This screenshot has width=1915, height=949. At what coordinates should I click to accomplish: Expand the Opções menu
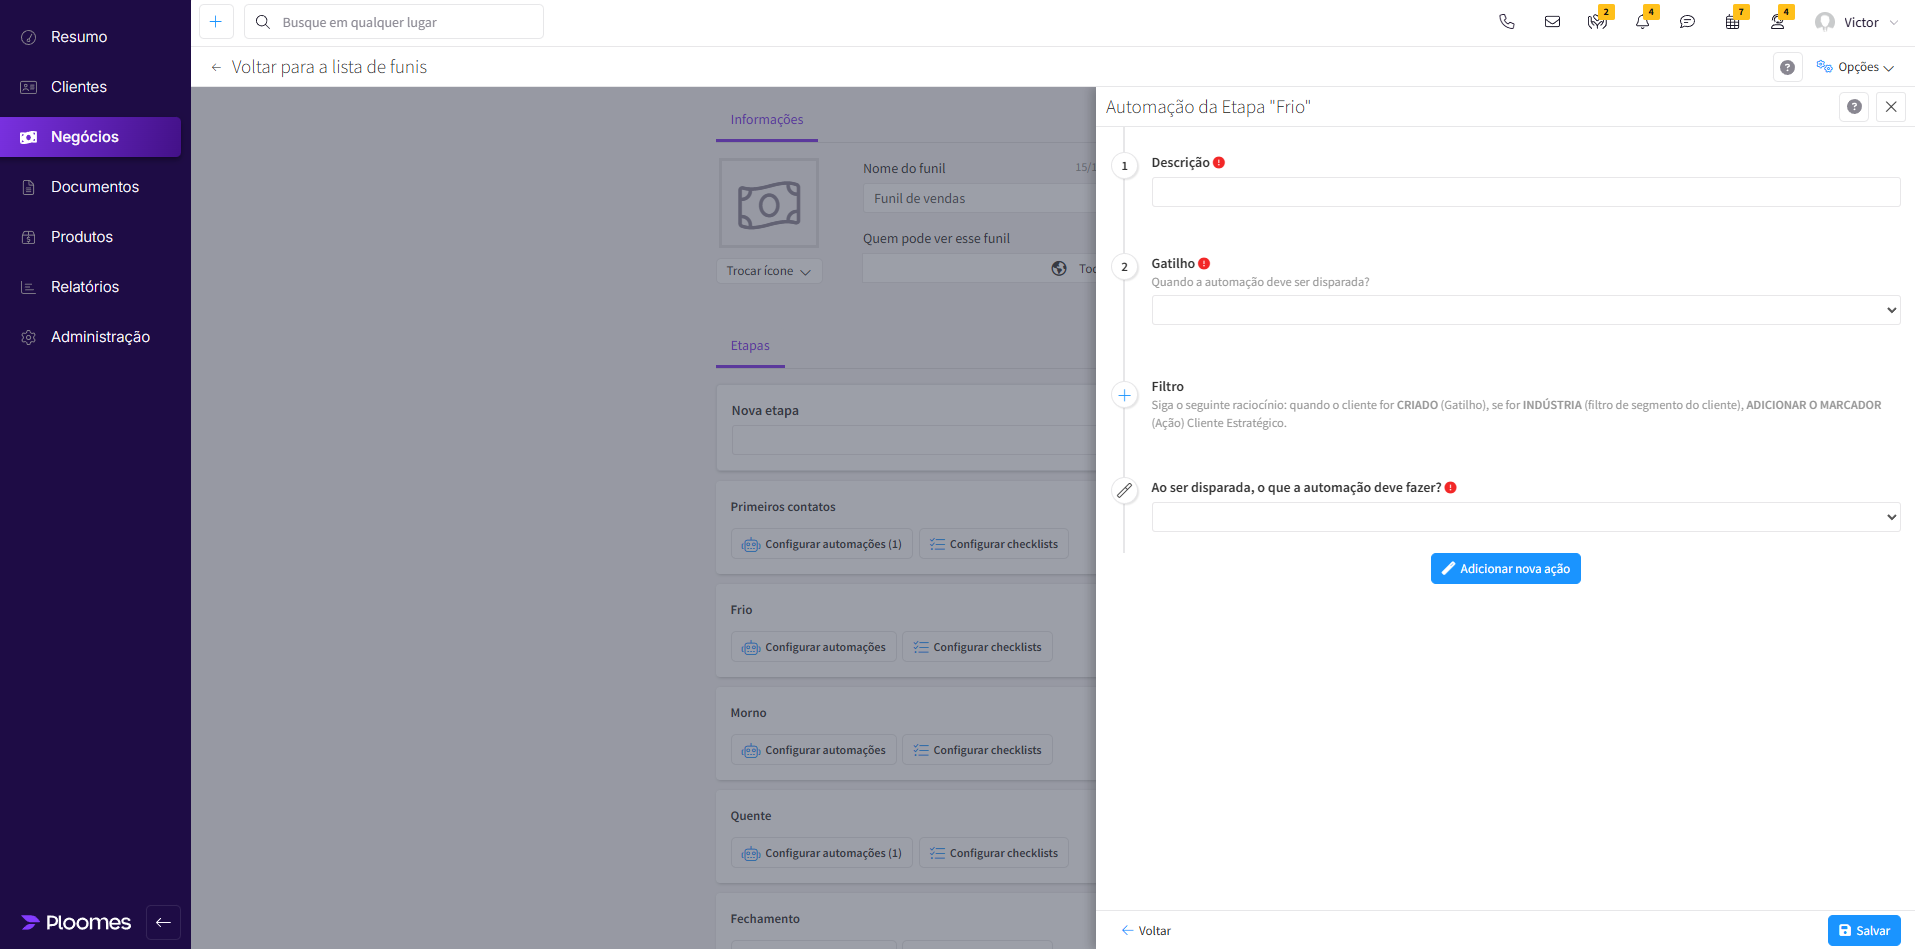[x=1855, y=67]
